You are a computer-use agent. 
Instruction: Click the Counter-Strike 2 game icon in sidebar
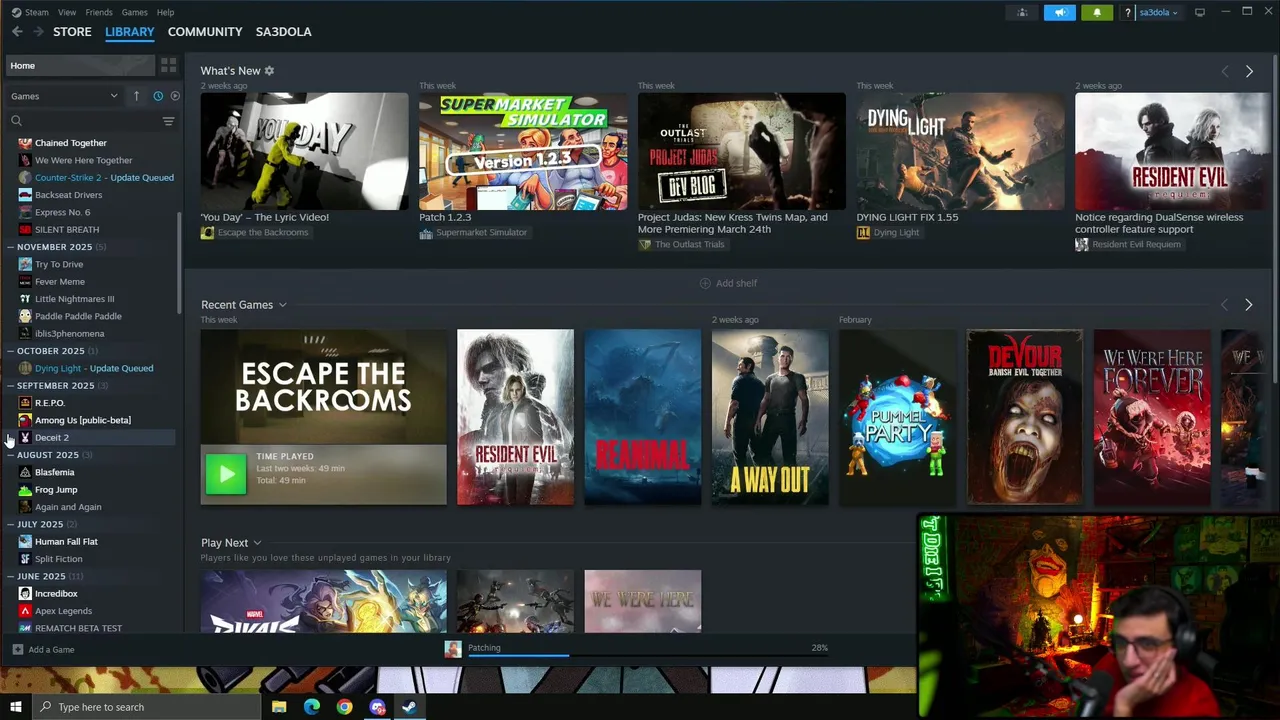[25, 178]
